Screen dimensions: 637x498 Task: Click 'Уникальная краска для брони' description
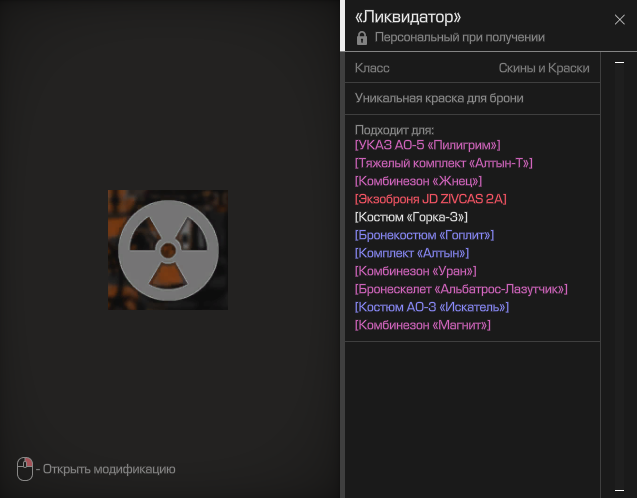[x=439, y=98]
